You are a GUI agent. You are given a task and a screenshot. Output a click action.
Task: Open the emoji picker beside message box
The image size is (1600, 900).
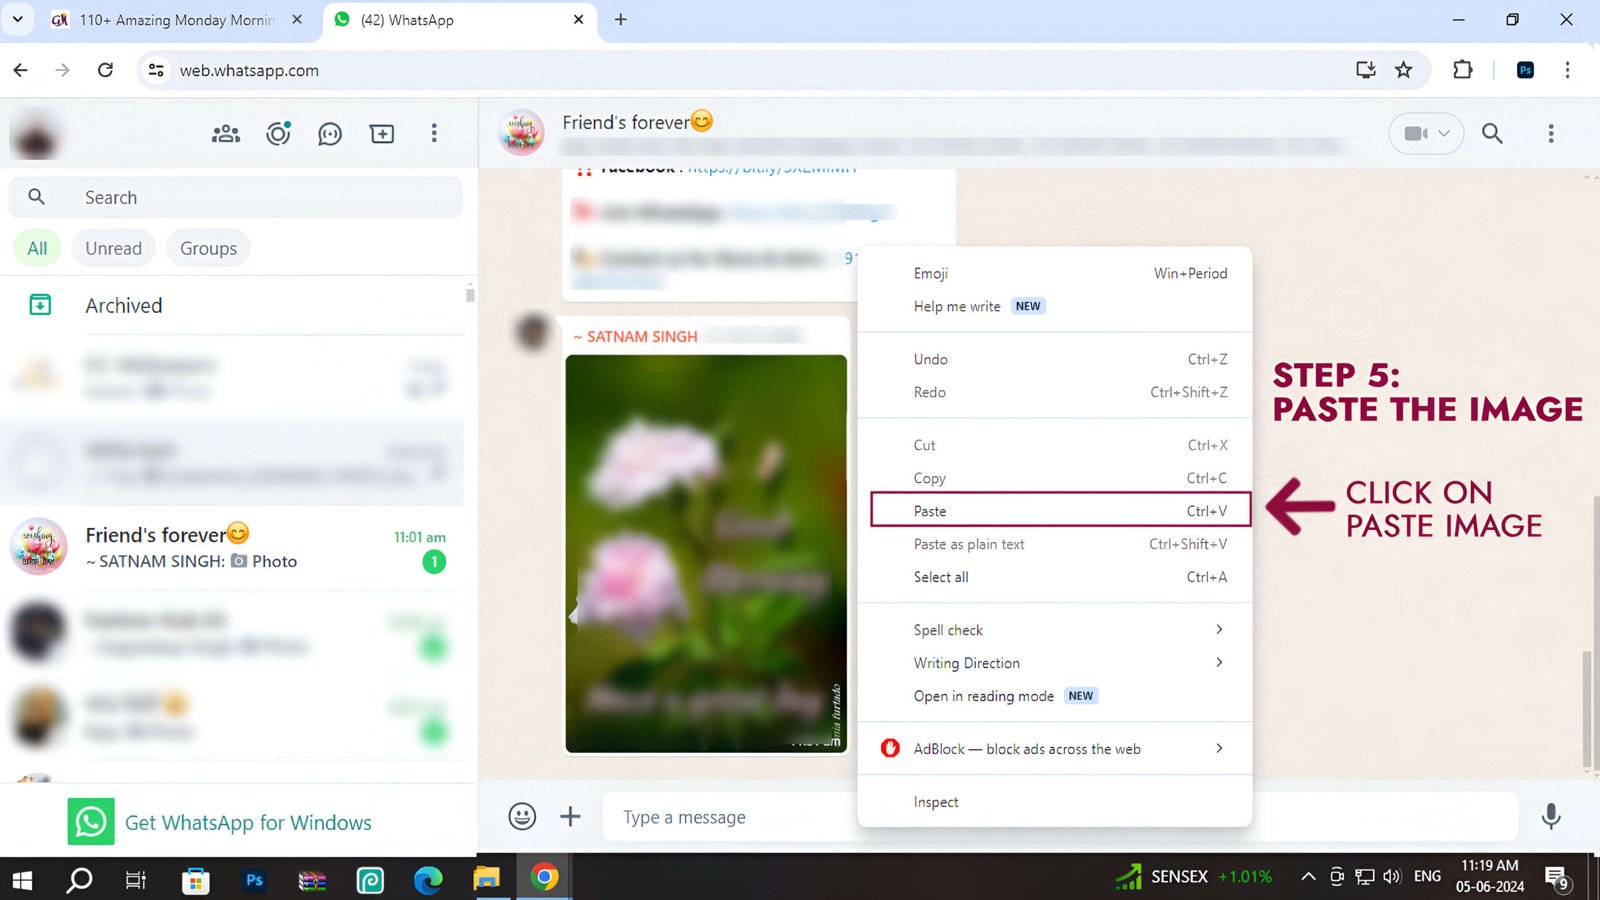click(x=522, y=817)
